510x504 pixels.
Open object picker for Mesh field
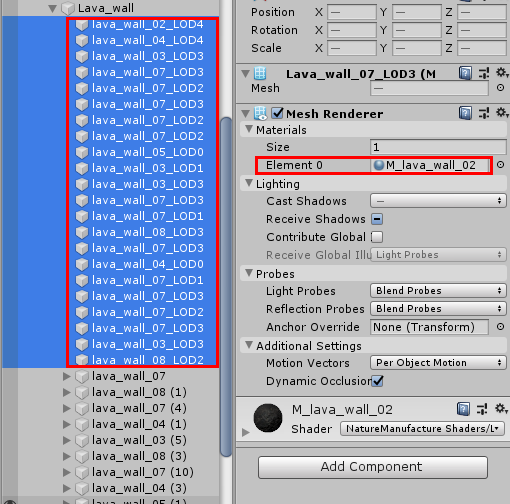tap(500, 88)
